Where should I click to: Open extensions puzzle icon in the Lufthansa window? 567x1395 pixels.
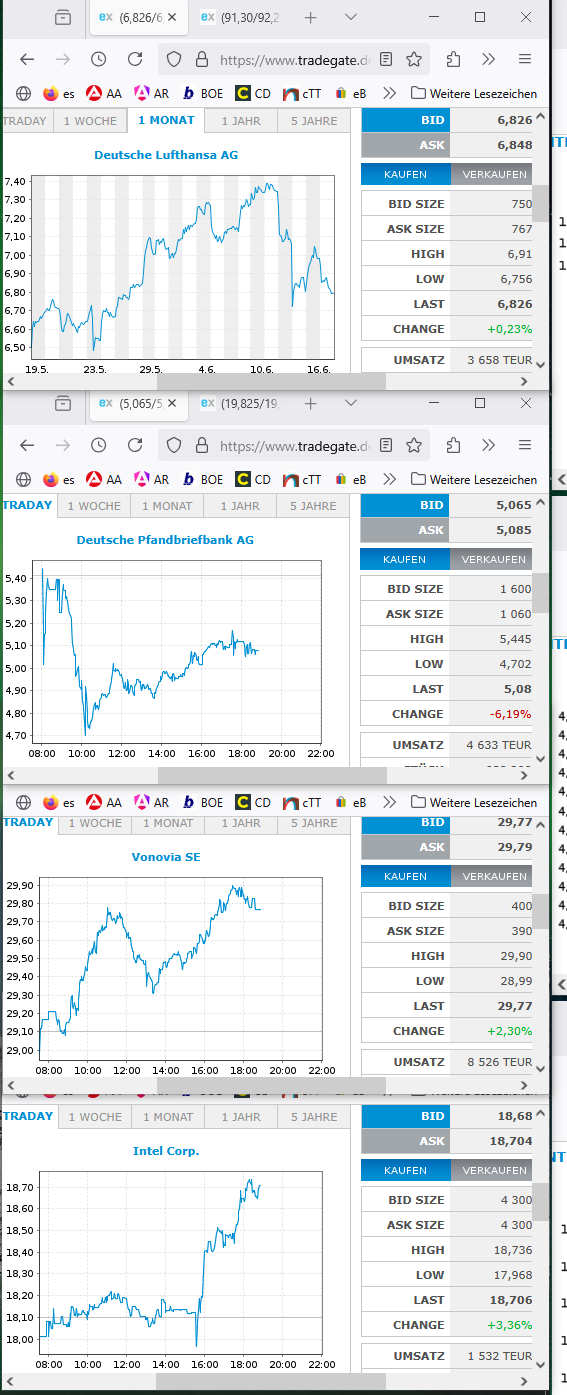click(453, 59)
